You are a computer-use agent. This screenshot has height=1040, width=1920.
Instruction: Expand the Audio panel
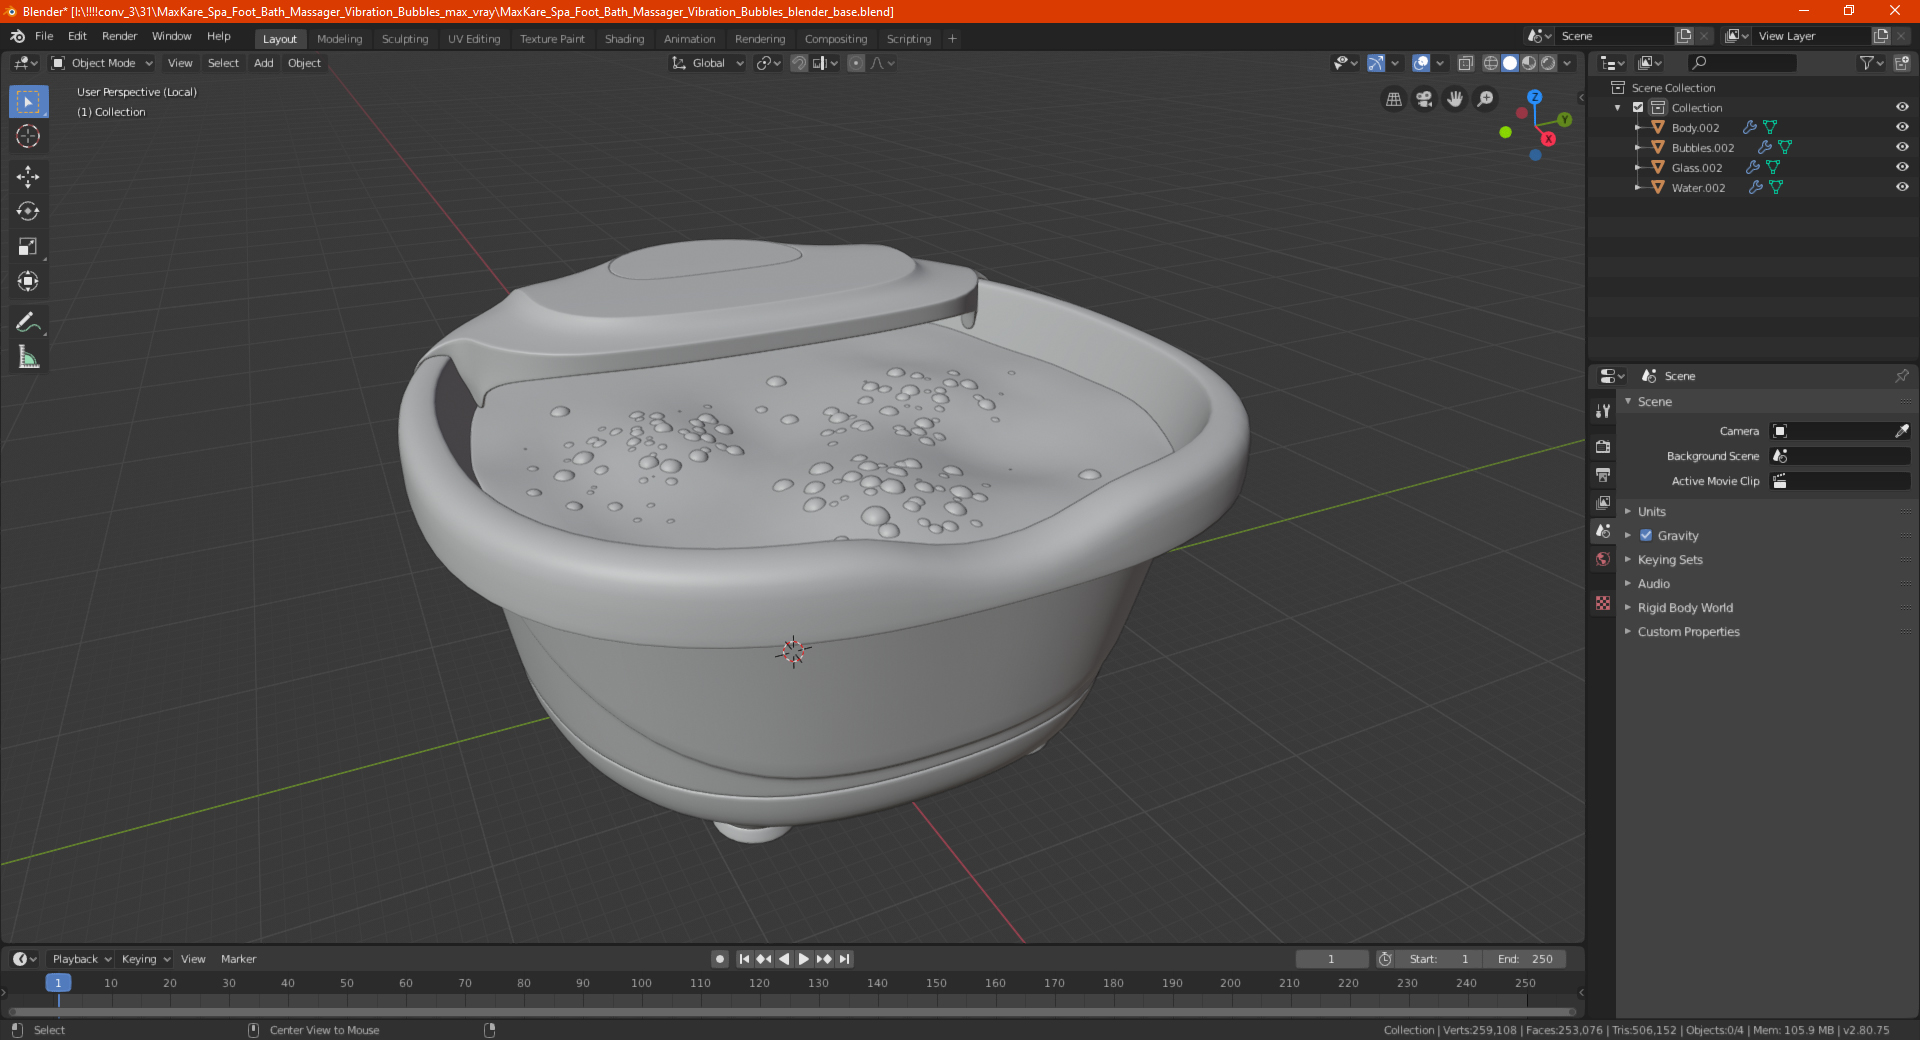point(1653,583)
